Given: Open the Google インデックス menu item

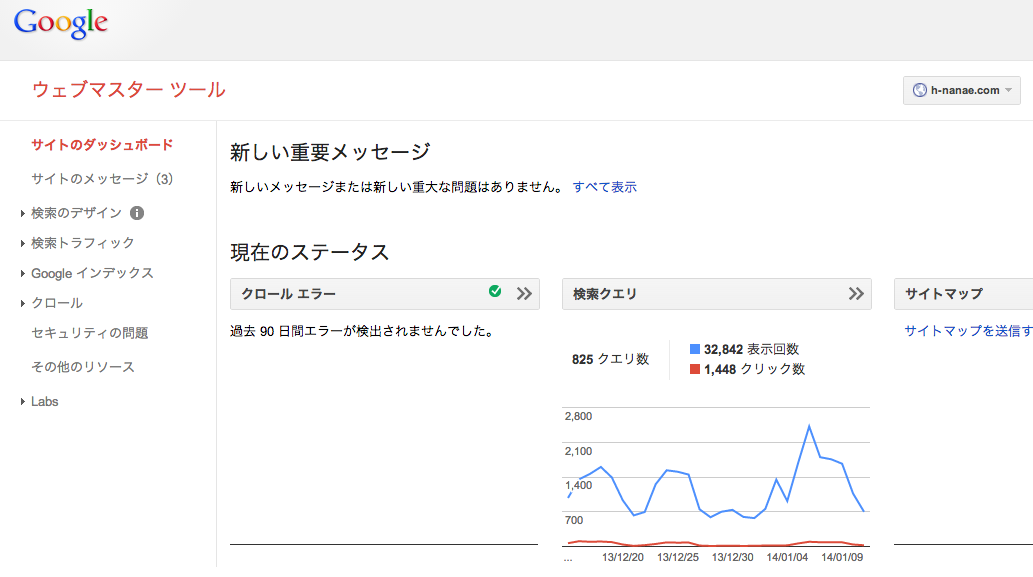Looking at the screenshot, I should (x=92, y=273).
